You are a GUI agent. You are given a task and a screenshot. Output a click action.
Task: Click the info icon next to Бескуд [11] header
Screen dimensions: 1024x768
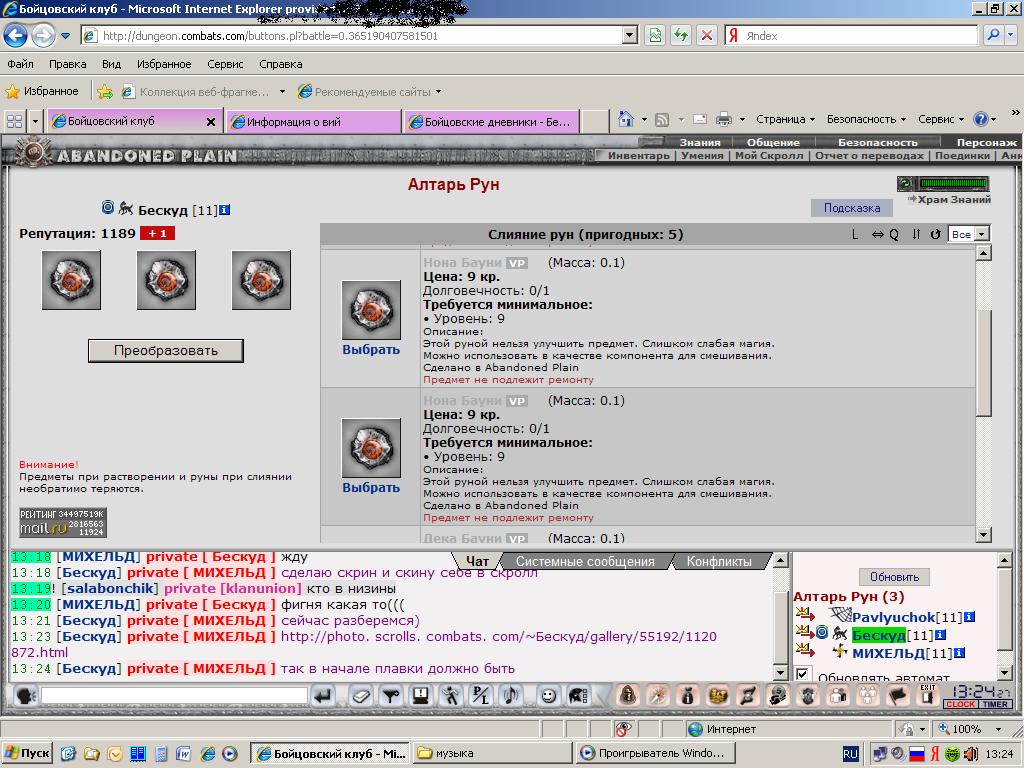tap(225, 210)
